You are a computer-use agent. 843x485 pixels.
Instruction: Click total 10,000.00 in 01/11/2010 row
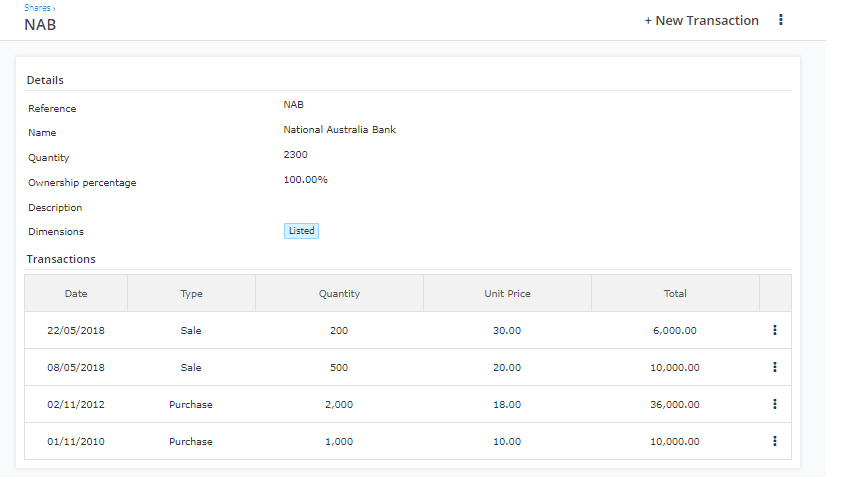pyautogui.click(x=675, y=442)
